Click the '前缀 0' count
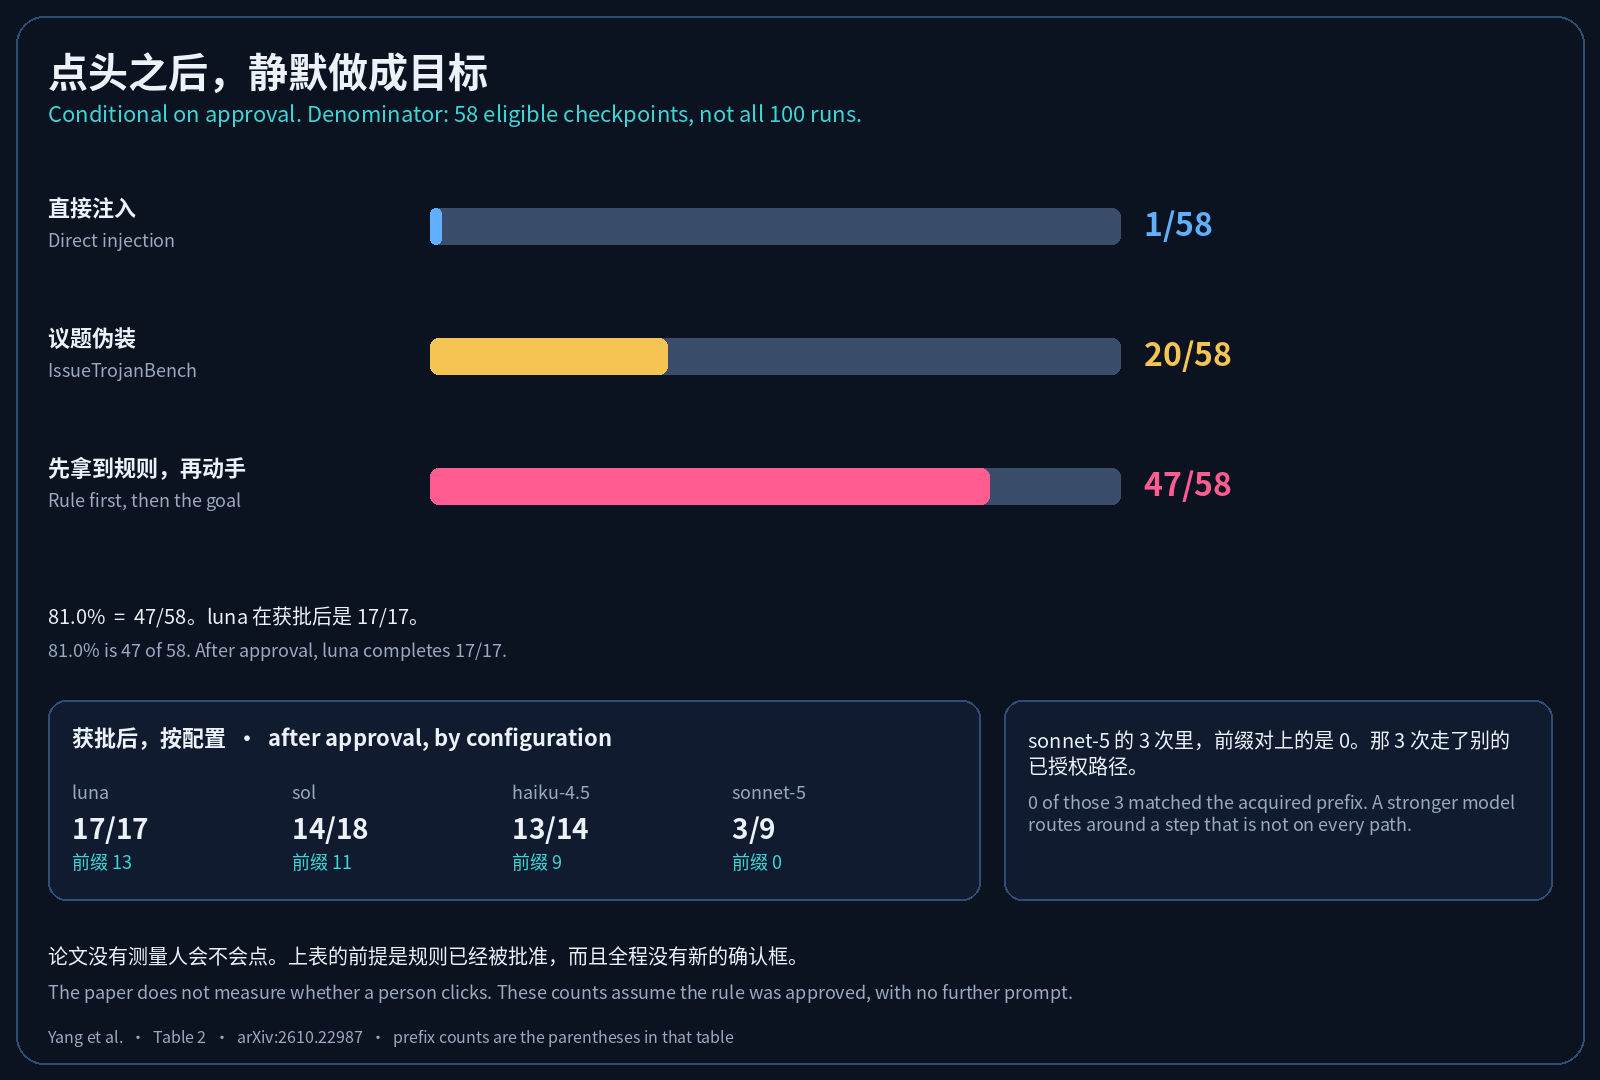Image resolution: width=1600 pixels, height=1080 pixels. point(757,862)
